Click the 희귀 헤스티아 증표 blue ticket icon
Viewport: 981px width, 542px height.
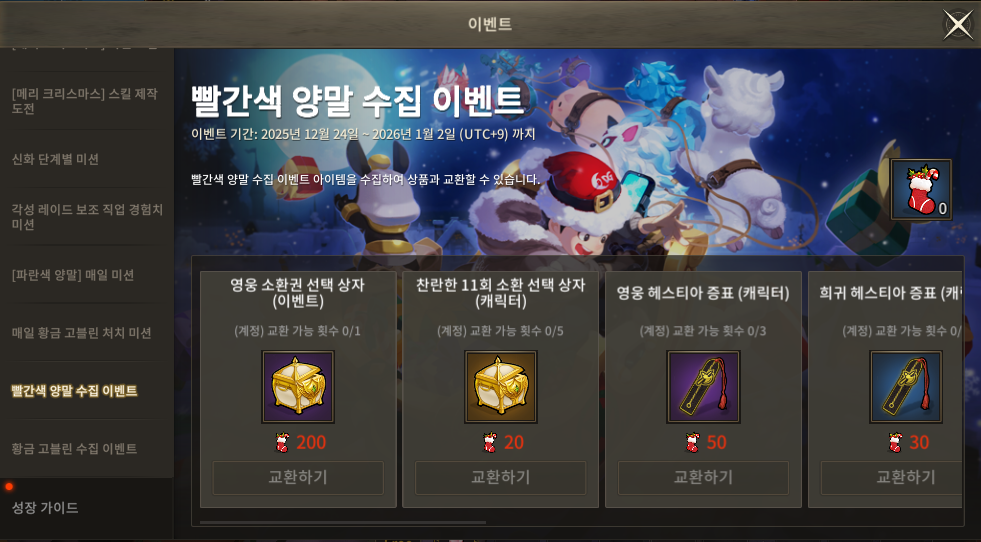tap(906, 387)
